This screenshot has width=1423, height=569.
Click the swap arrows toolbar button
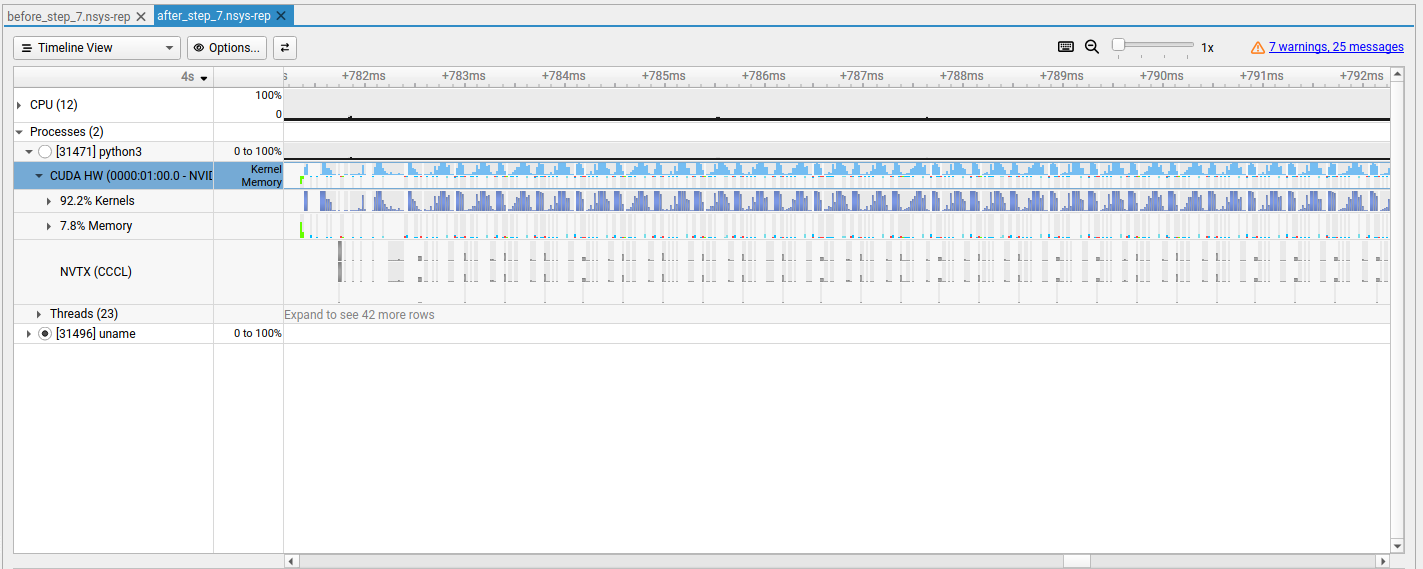285,48
